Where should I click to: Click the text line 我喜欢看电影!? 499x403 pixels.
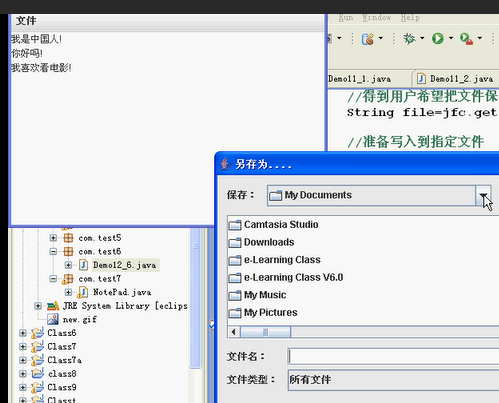point(41,68)
